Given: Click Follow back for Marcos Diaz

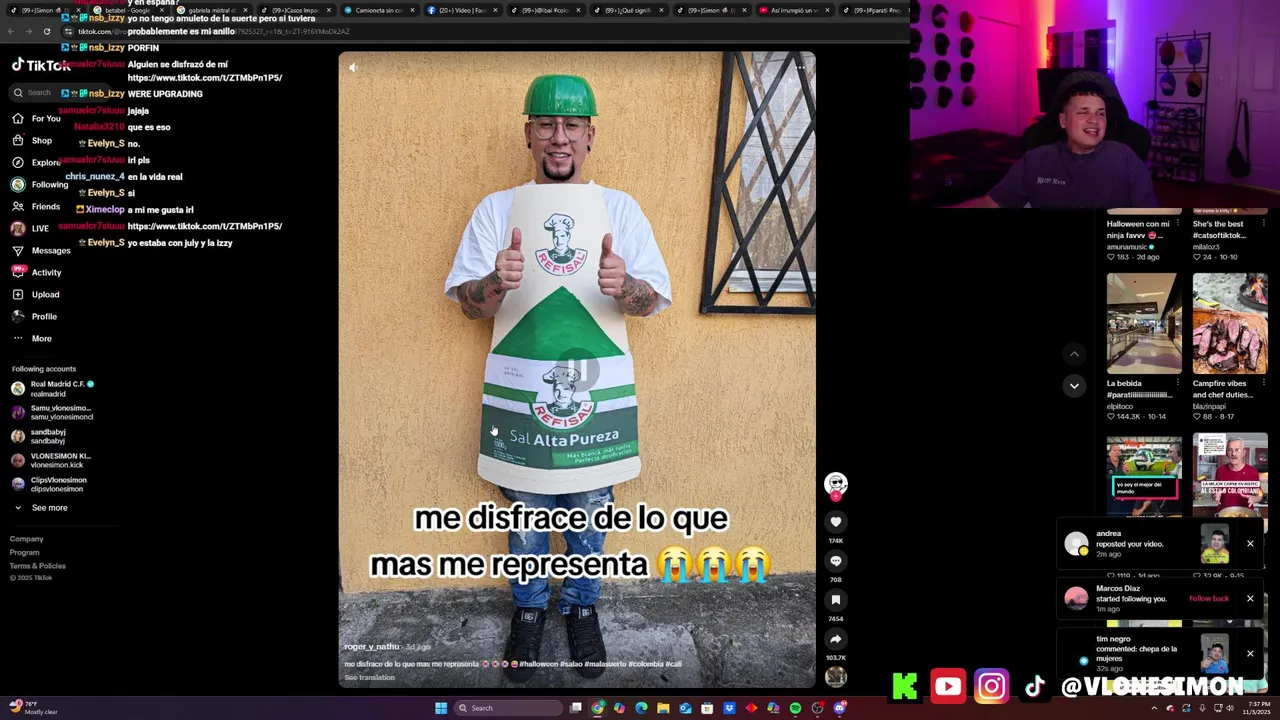Looking at the screenshot, I should click(x=1209, y=599).
